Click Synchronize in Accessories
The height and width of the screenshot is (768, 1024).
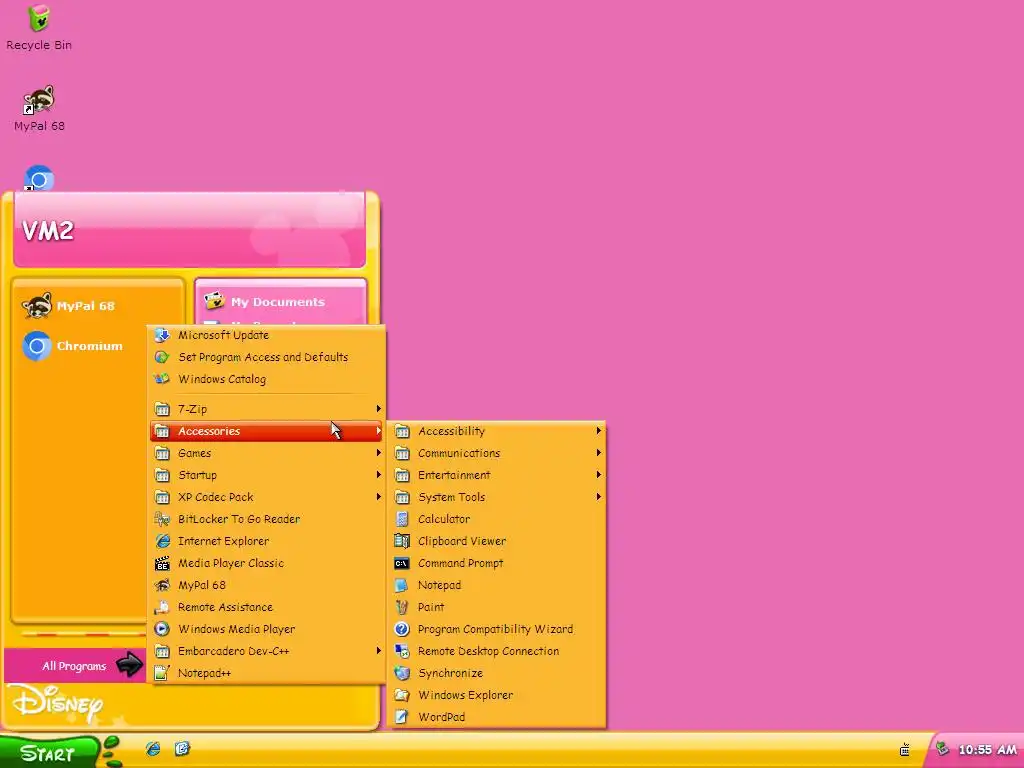point(496,673)
